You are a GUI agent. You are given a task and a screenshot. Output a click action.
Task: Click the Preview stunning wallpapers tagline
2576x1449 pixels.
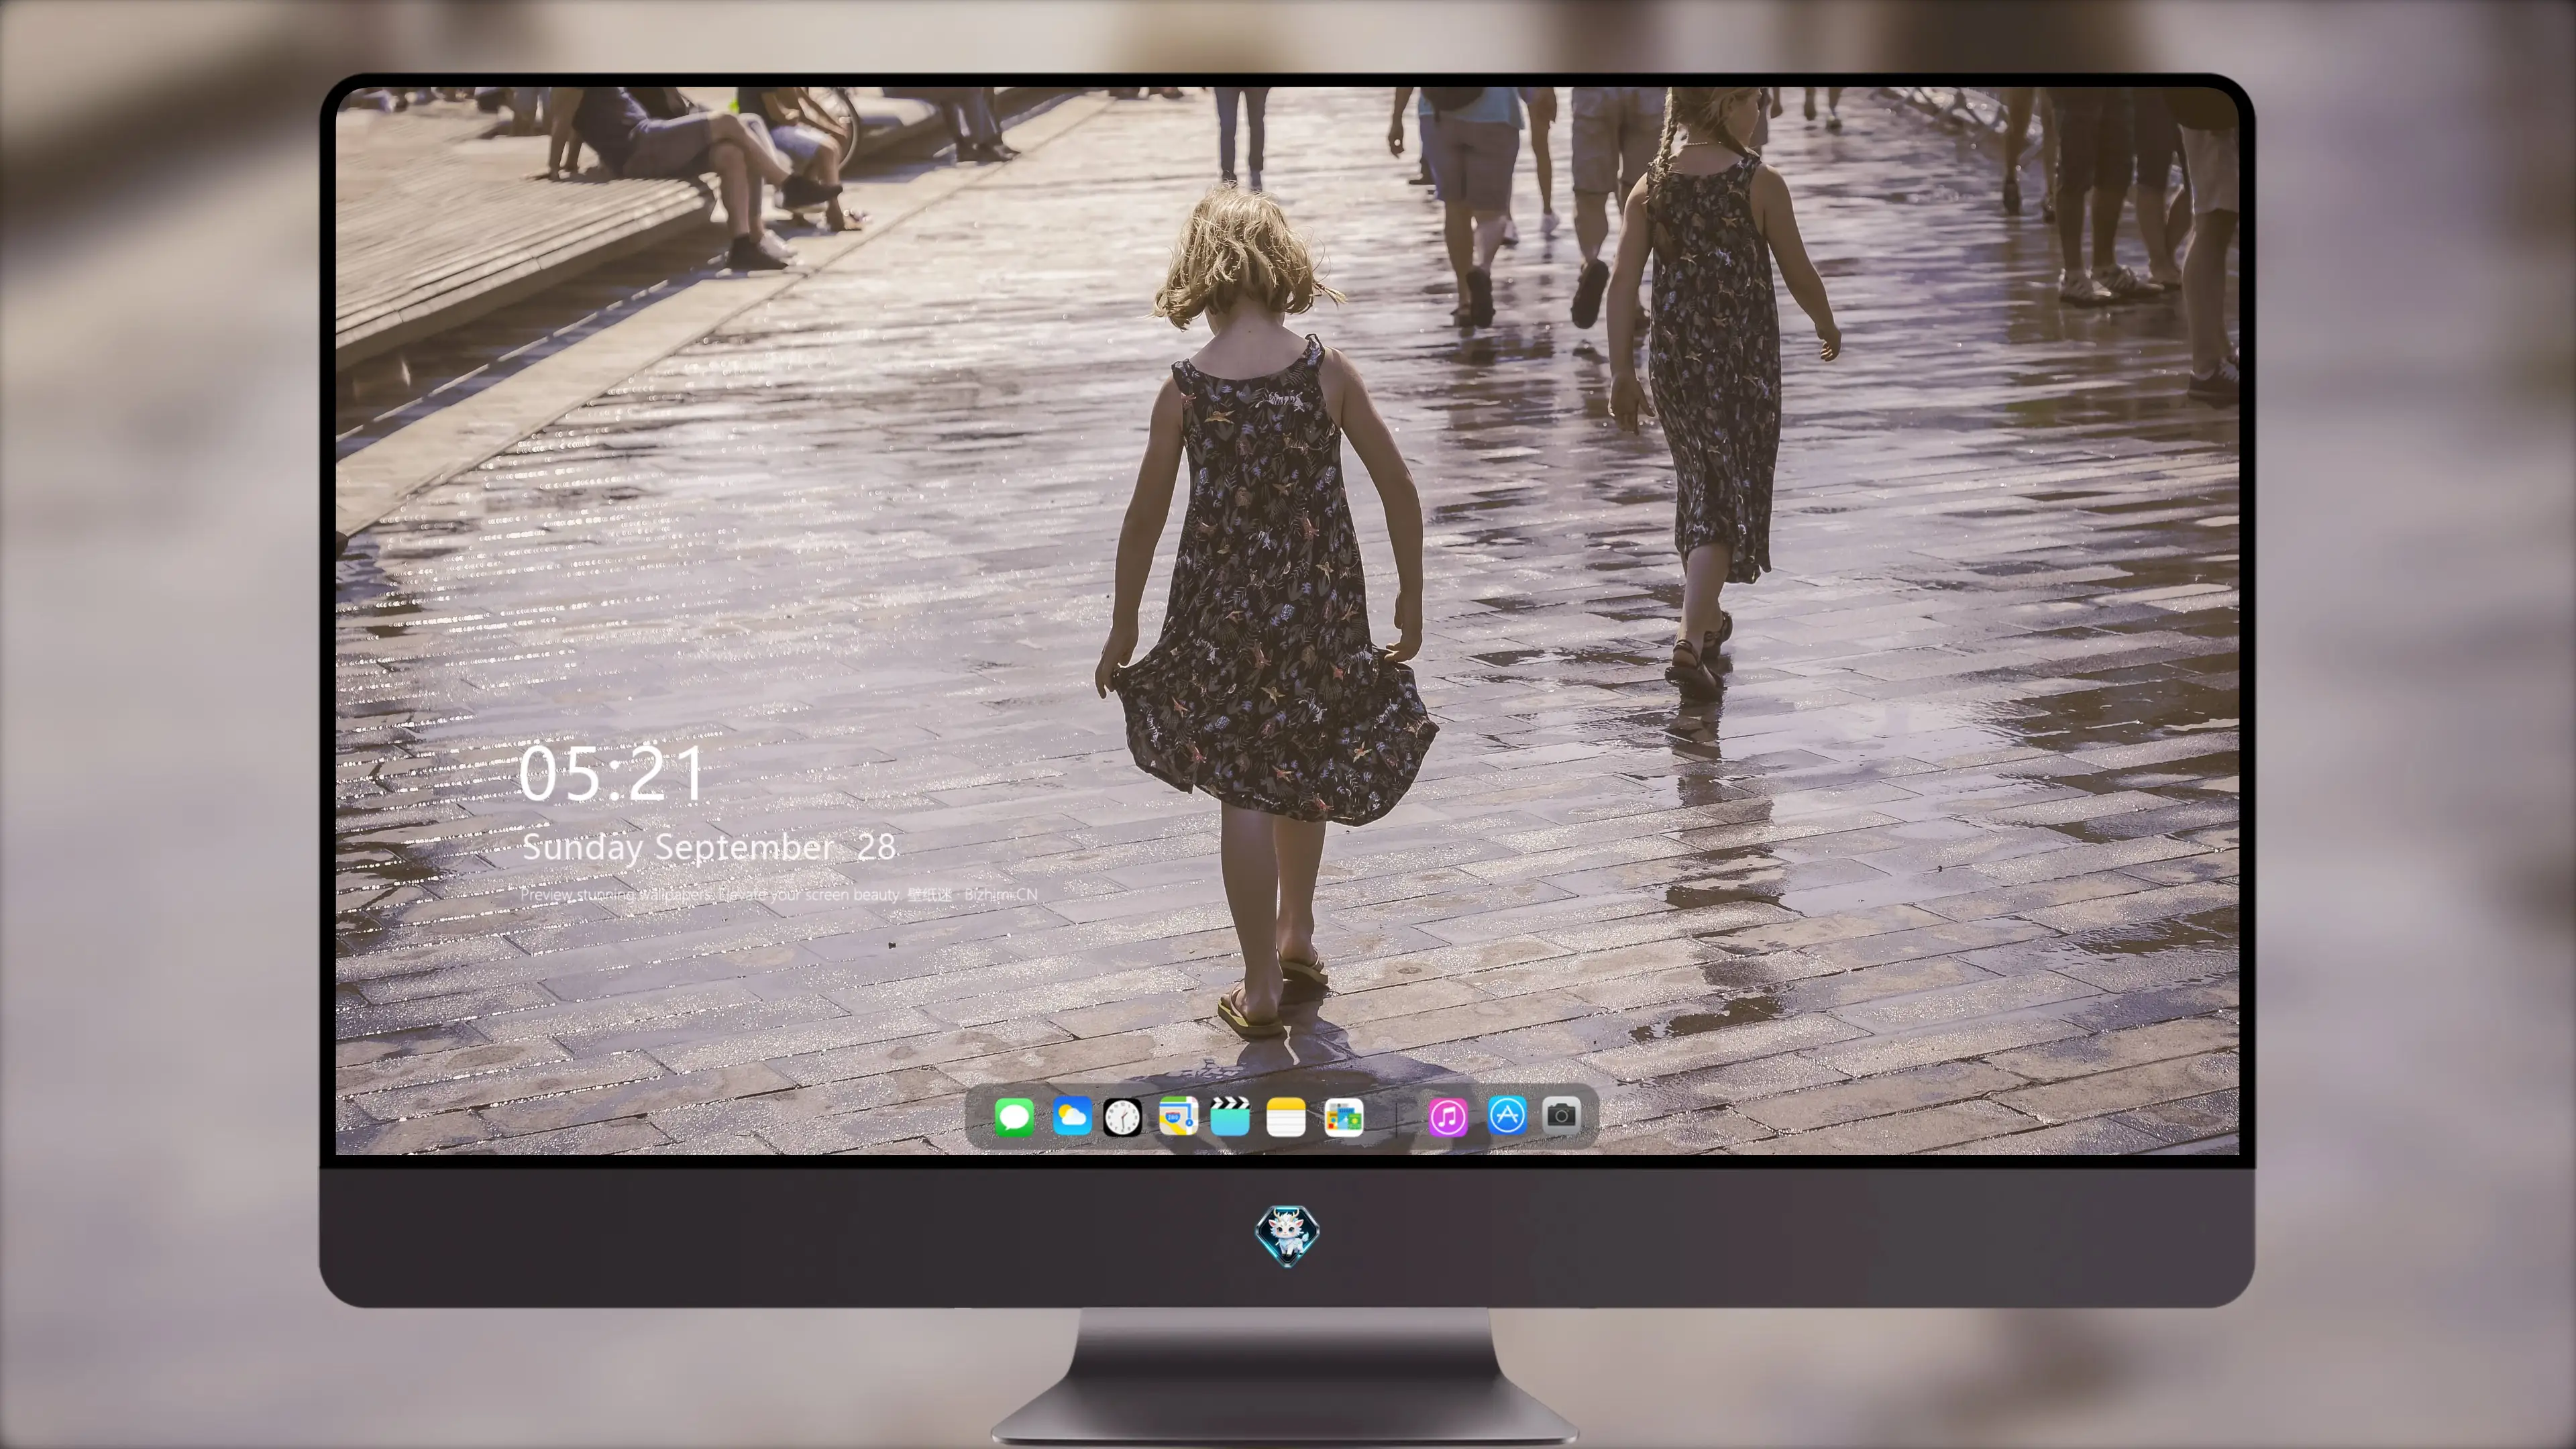[x=778, y=894]
